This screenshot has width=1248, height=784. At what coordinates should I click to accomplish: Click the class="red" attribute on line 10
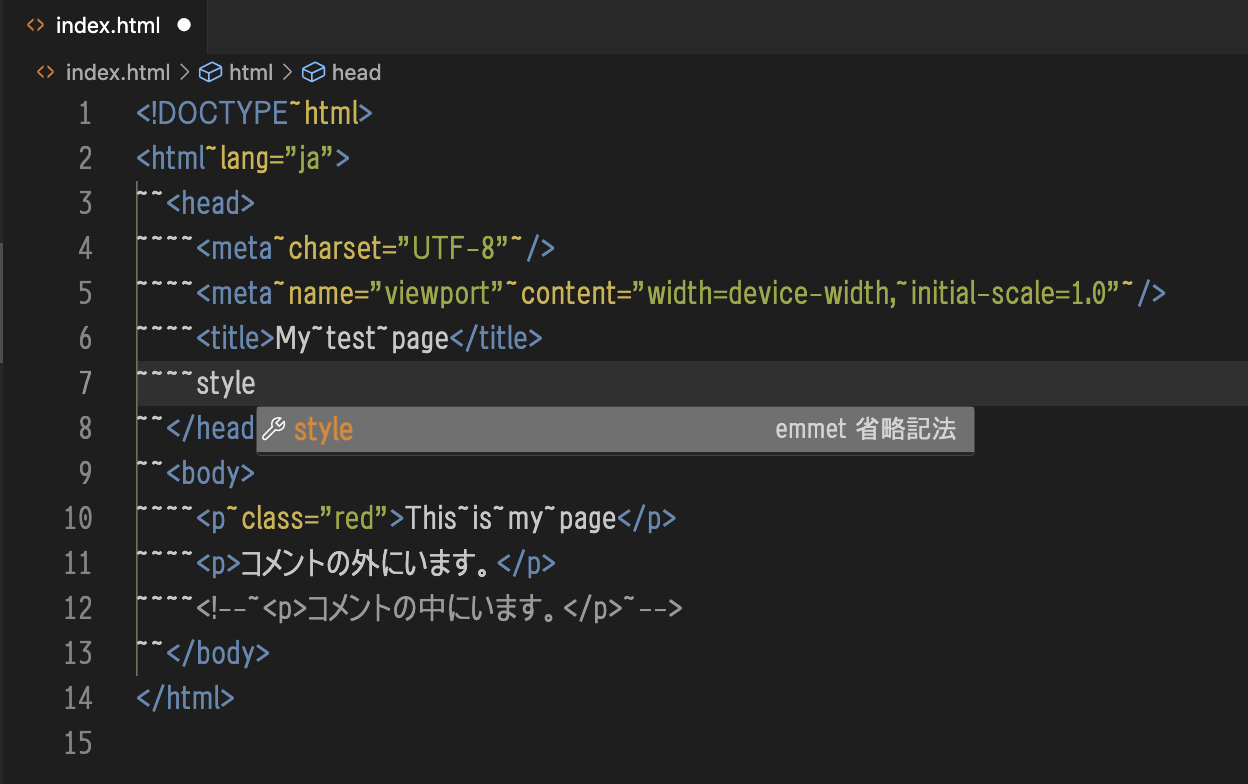[313, 518]
